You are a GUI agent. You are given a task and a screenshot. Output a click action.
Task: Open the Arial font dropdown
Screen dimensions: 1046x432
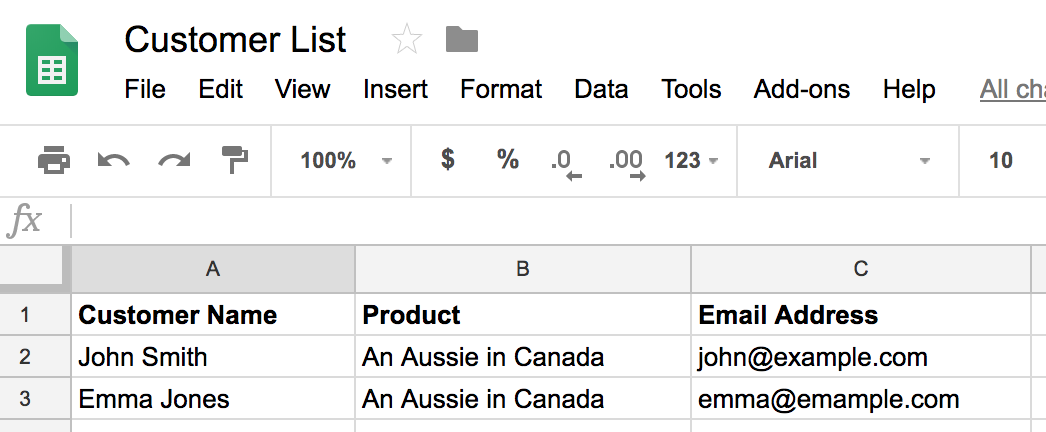(849, 161)
